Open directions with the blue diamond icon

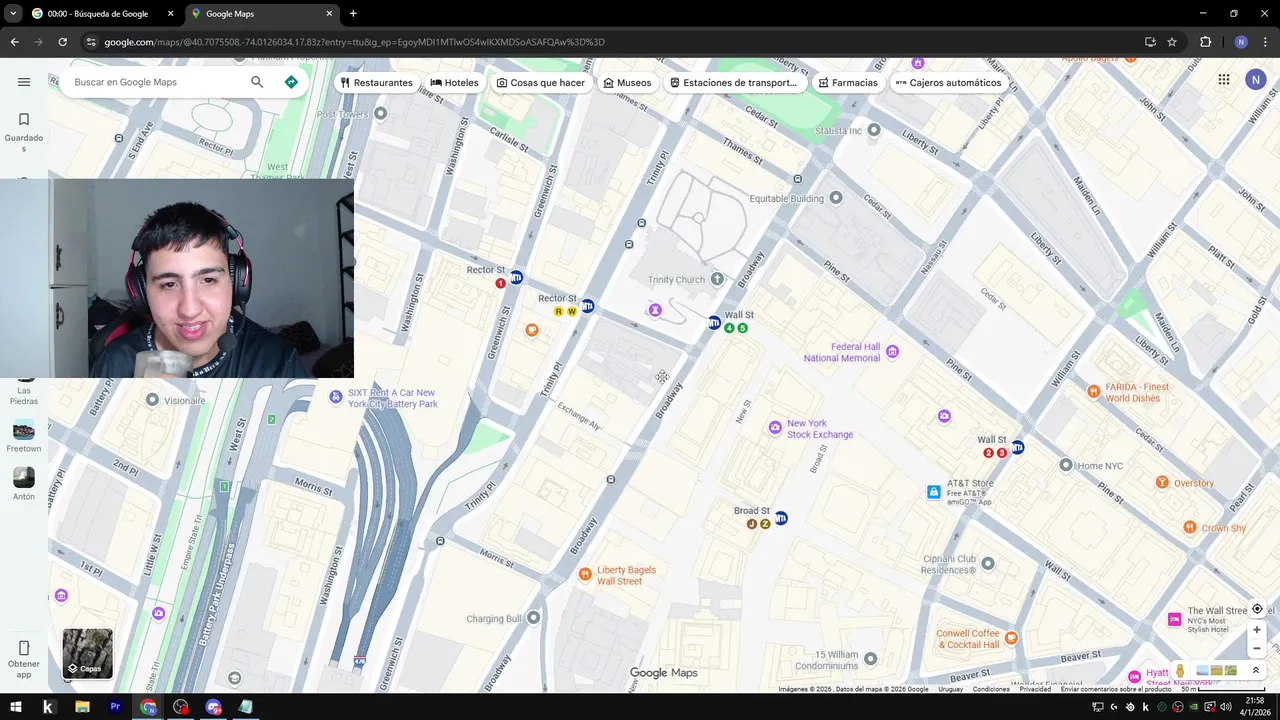point(291,82)
